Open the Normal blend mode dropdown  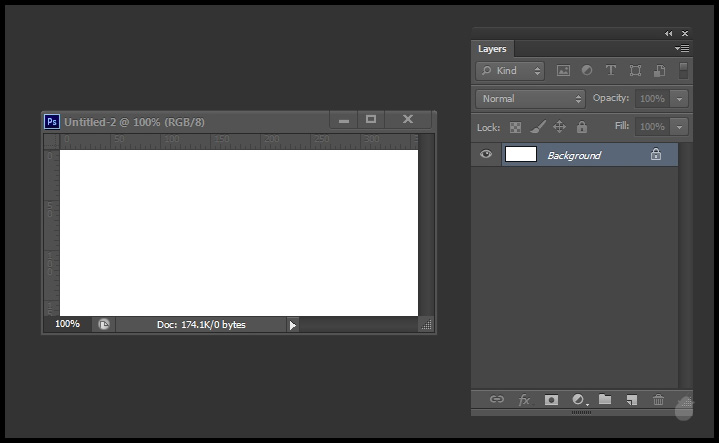point(530,99)
